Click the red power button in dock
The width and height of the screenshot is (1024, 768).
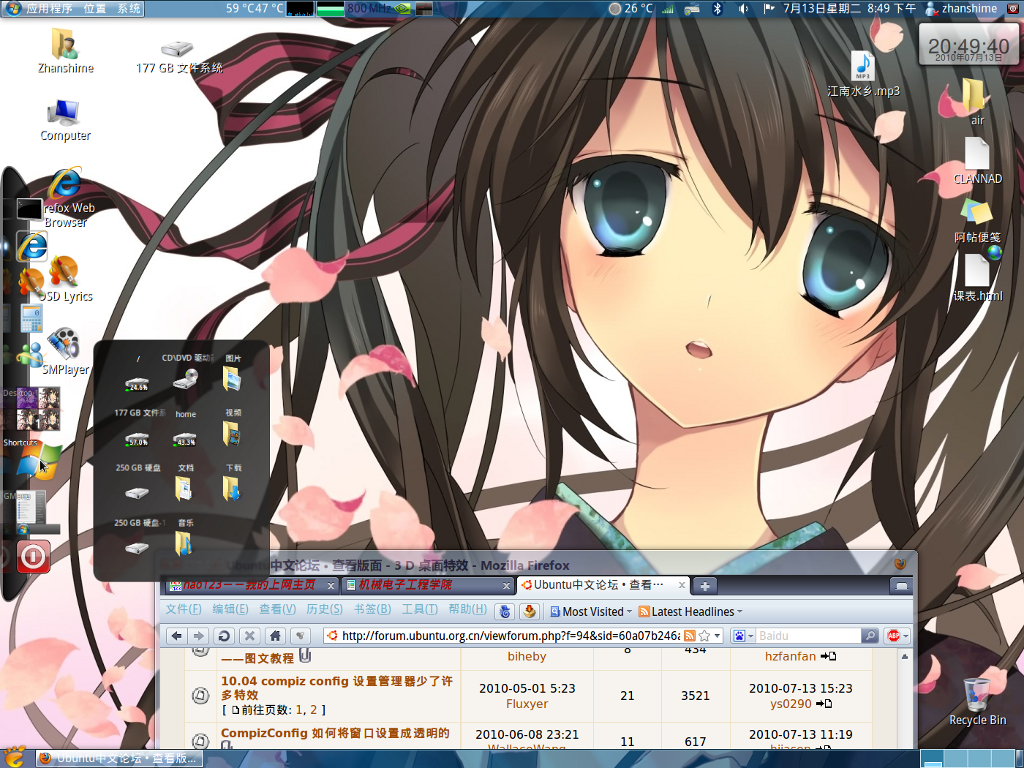(x=33, y=557)
